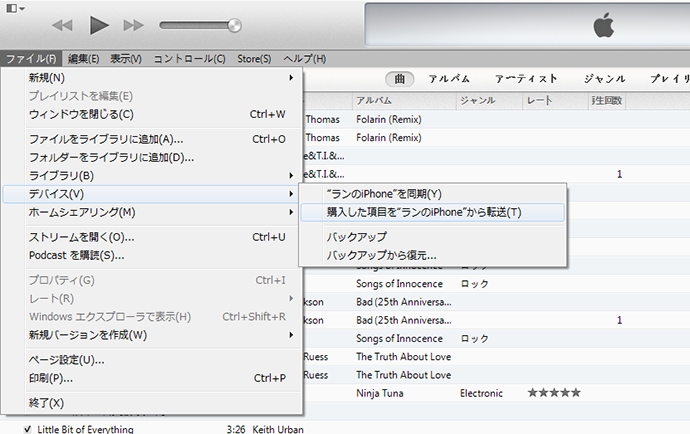Choose ページ設定(U)...
Viewport: 690px width, 434px height.
click(152, 360)
